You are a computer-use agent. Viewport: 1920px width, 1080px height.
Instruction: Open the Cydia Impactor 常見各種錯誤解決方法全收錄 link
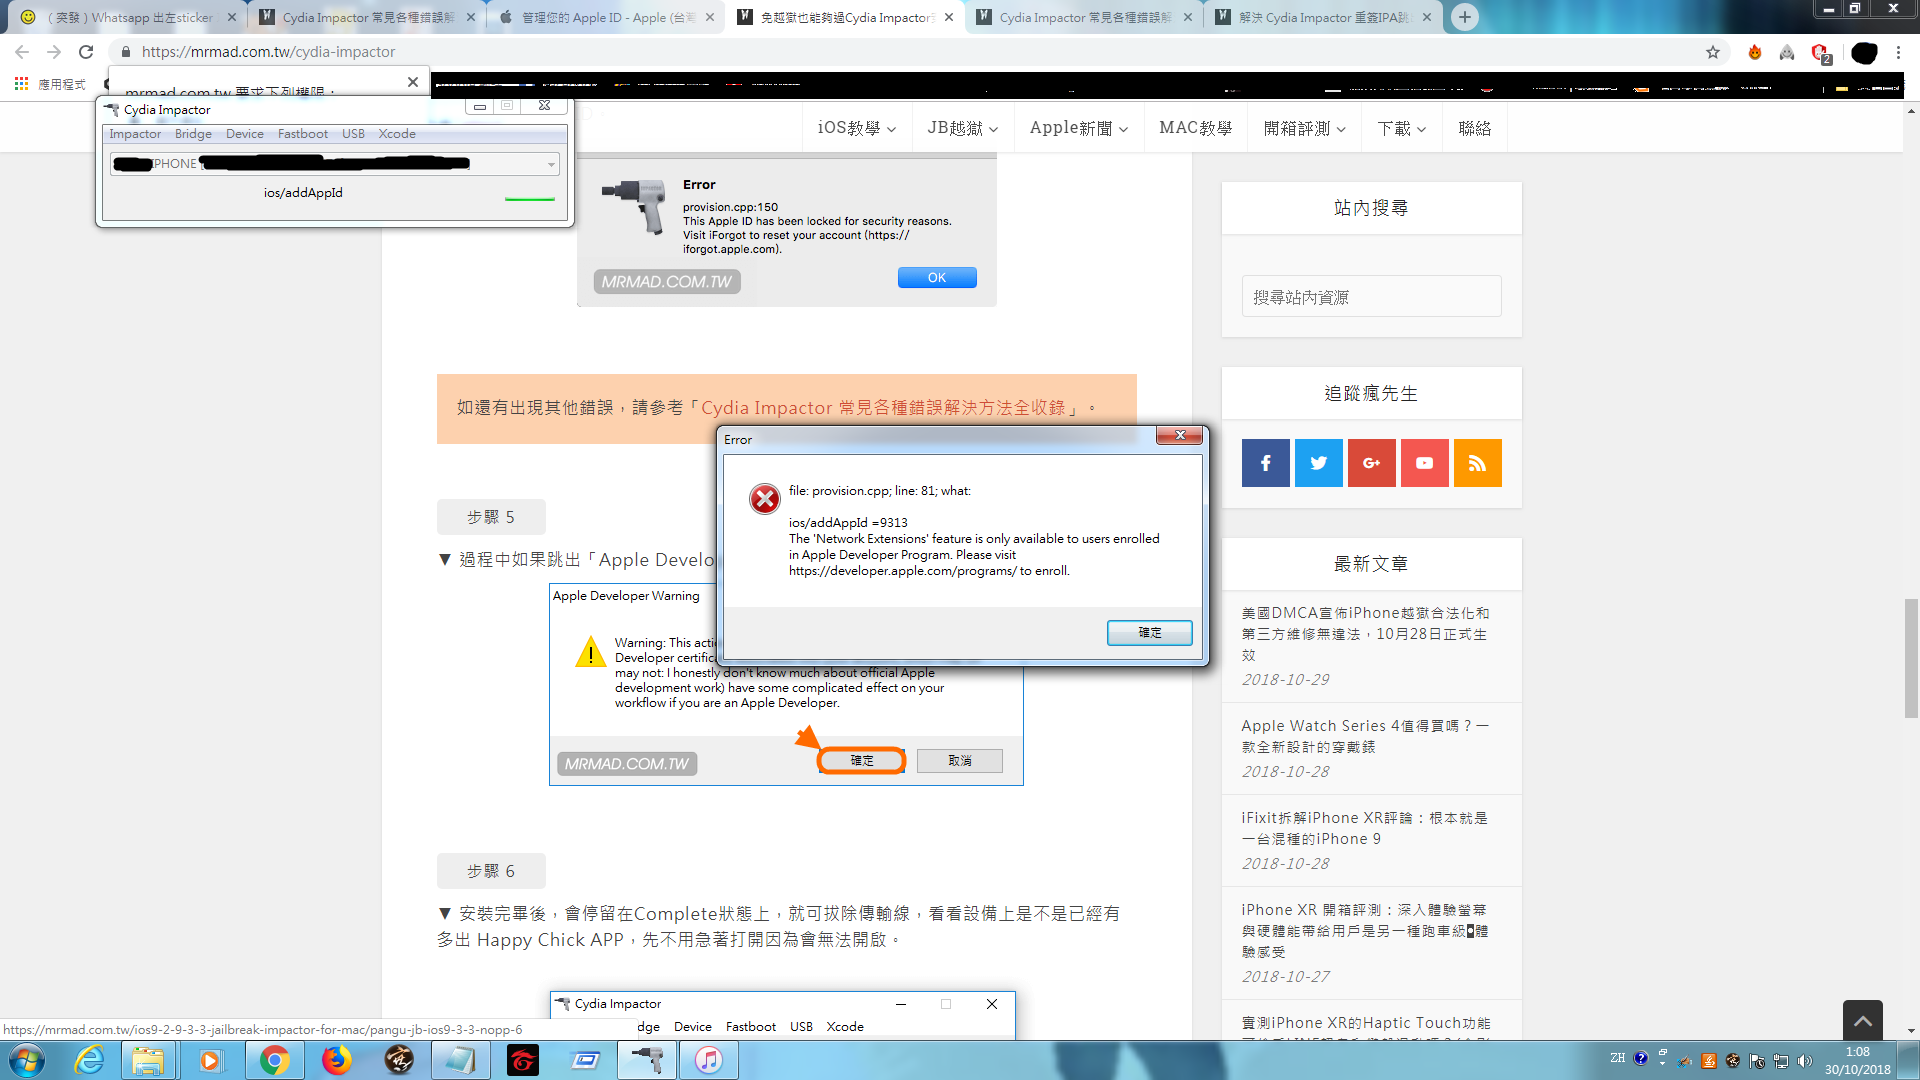[883, 408]
